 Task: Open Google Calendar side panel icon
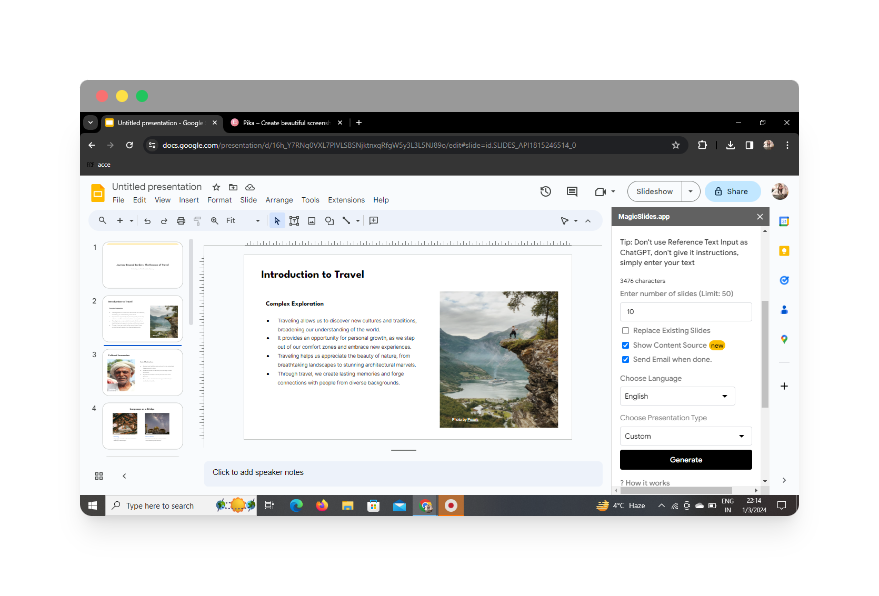pyautogui.click(x=784, y=221)
